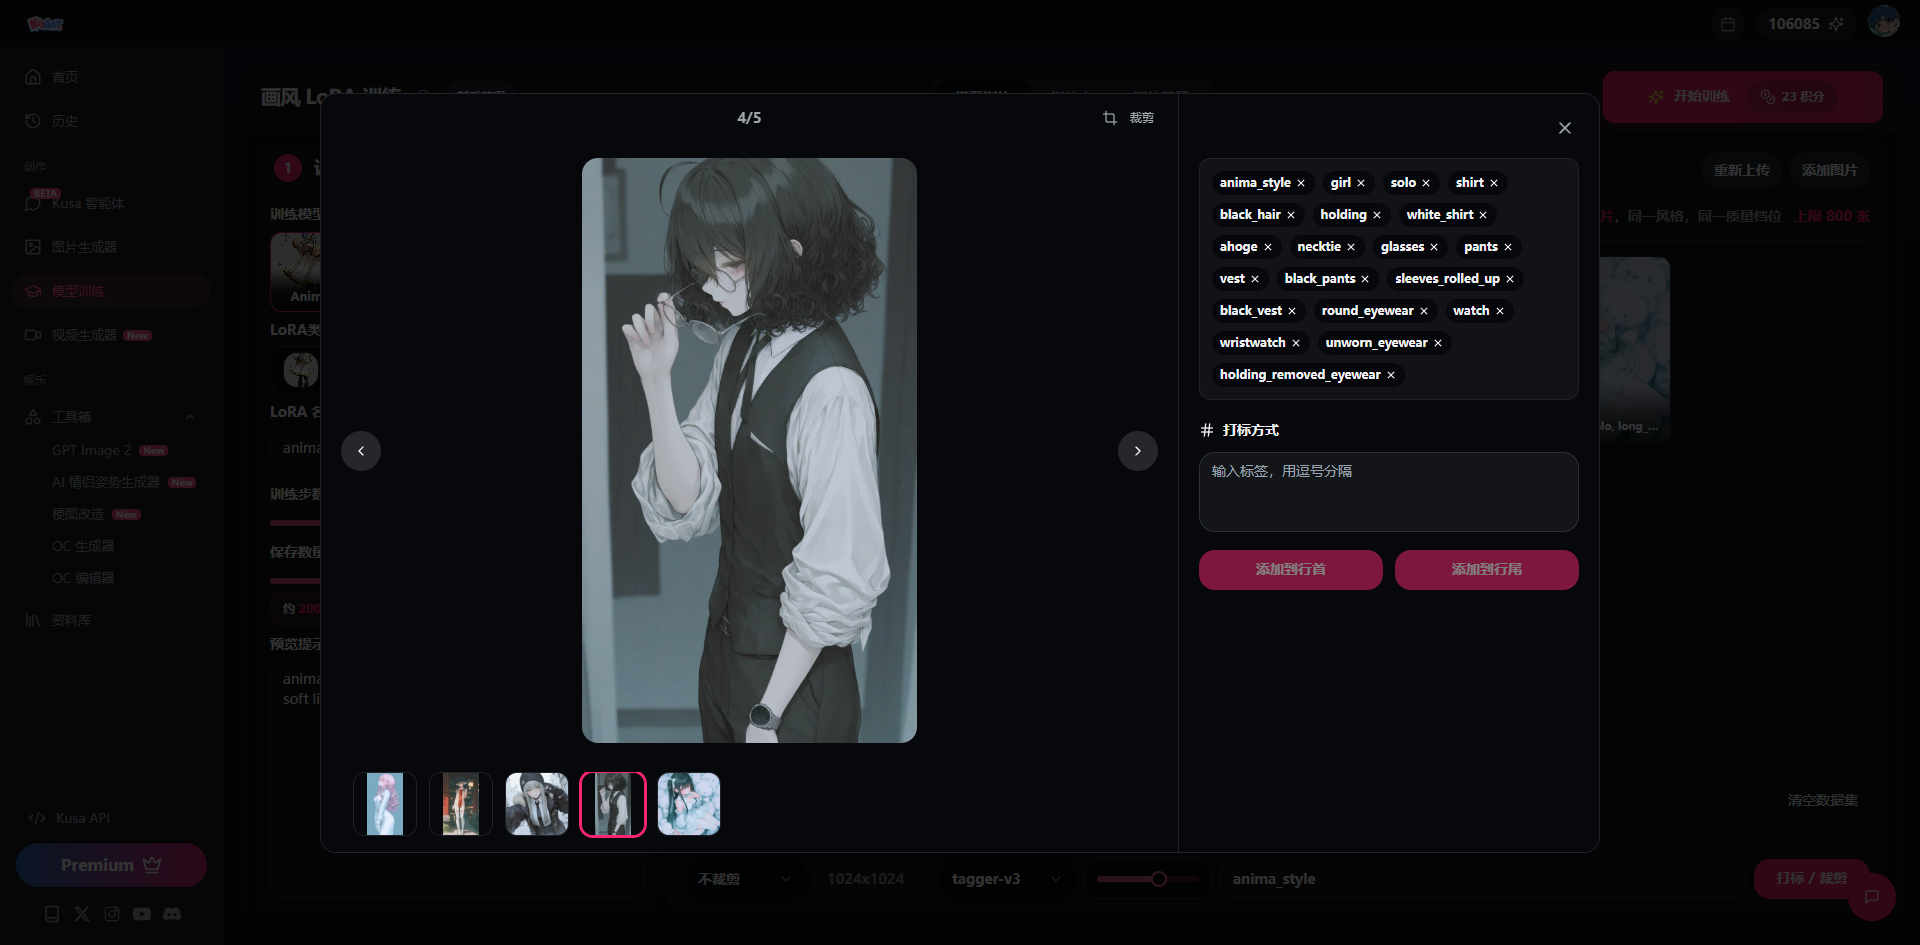This screenshot has width=1920, height=945.
Task: Open the Discord link icon
Action: pyautogui.click(x=172, y=914)
